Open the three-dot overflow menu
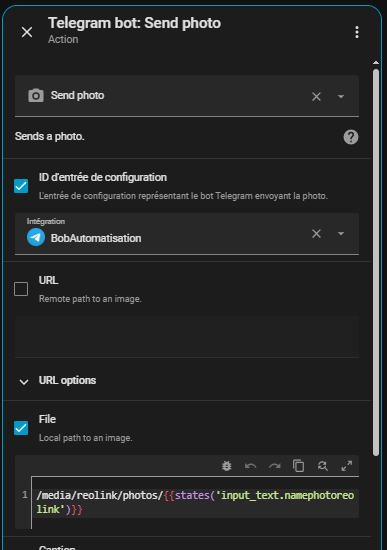Image resolution: width=387 pixels, height=550 pixels. point(357,32)
